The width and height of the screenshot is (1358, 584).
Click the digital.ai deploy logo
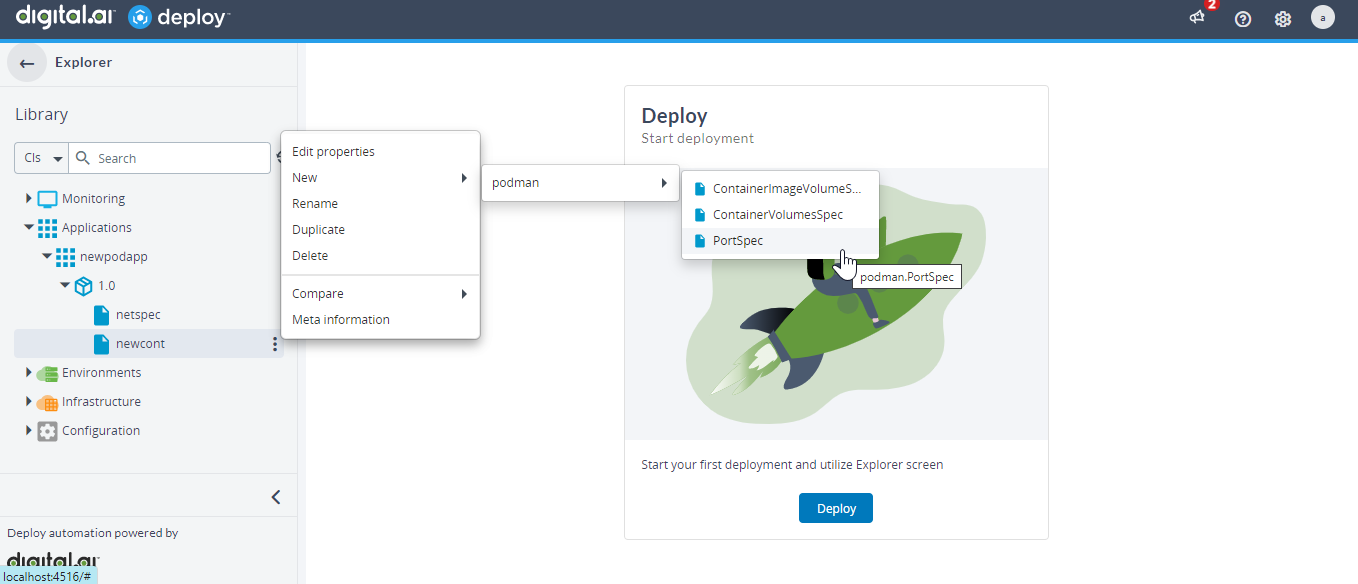pos(123,17)
